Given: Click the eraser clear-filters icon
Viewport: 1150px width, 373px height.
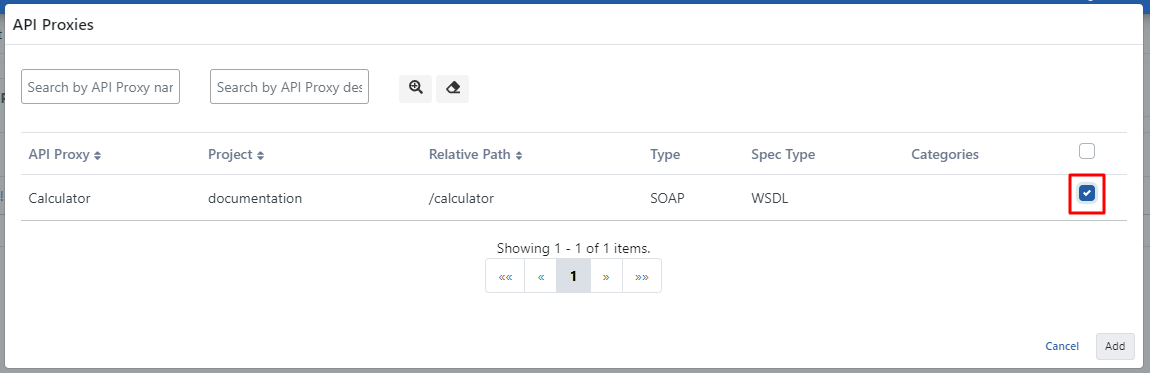Looking at the screenshot, I should click(x=453, y=88).
